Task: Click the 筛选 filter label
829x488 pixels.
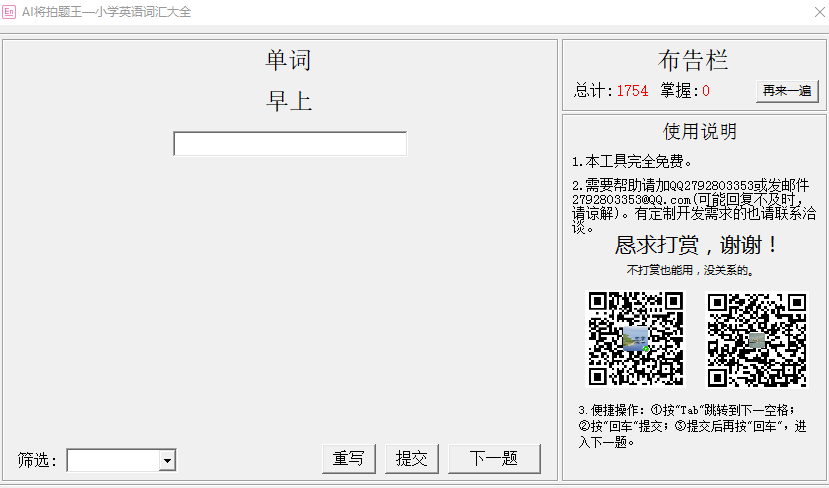Action: tap(37, 460)
